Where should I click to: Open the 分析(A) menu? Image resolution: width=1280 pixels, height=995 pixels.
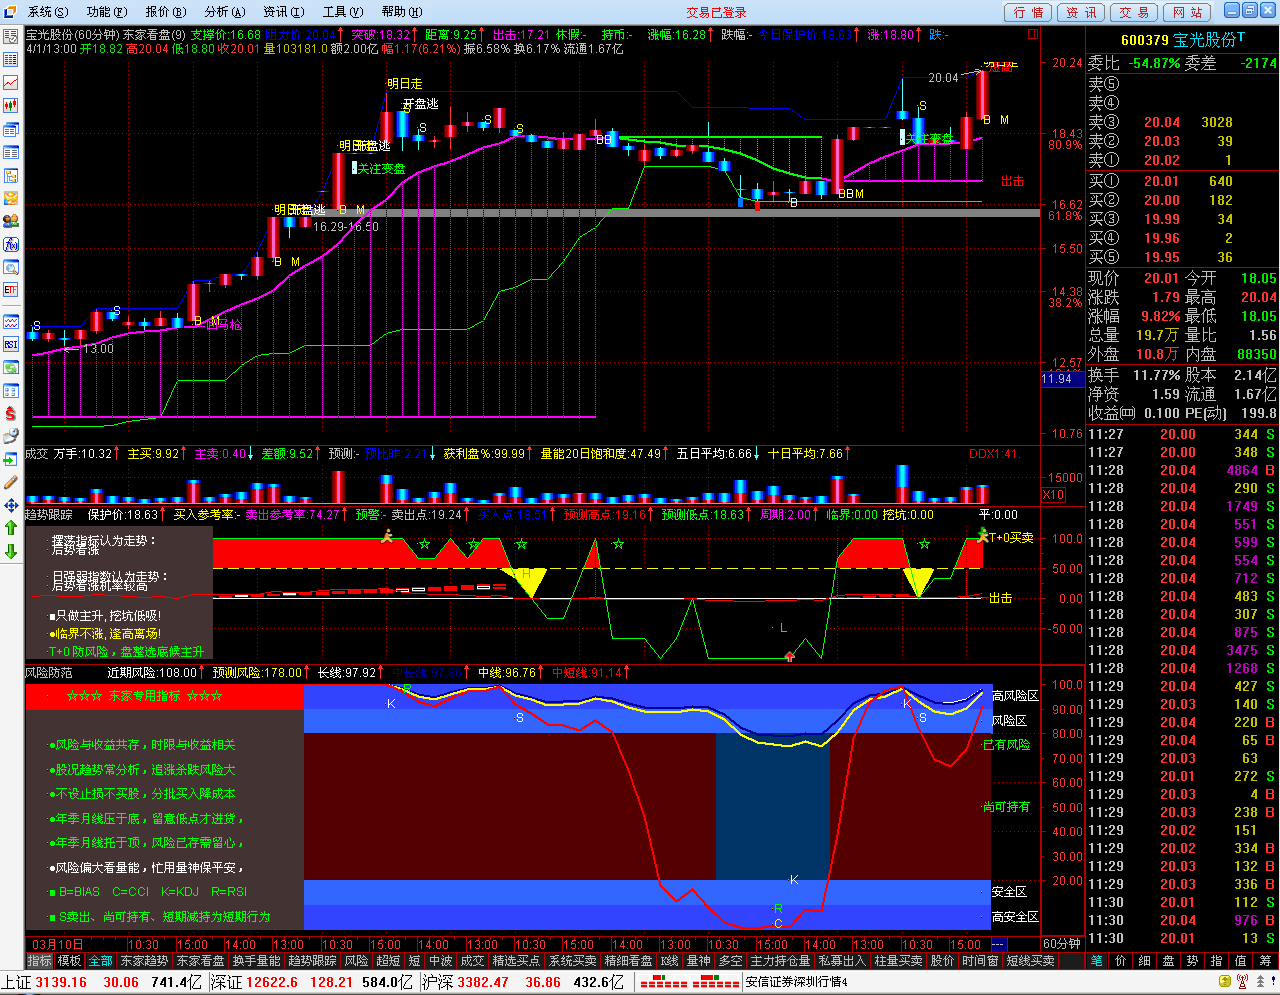[224, 12]
